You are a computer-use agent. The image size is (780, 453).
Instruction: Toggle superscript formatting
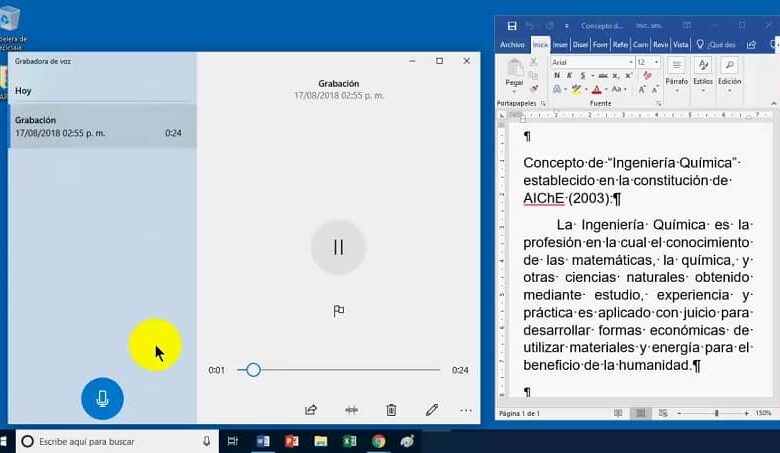click(629, 76)
